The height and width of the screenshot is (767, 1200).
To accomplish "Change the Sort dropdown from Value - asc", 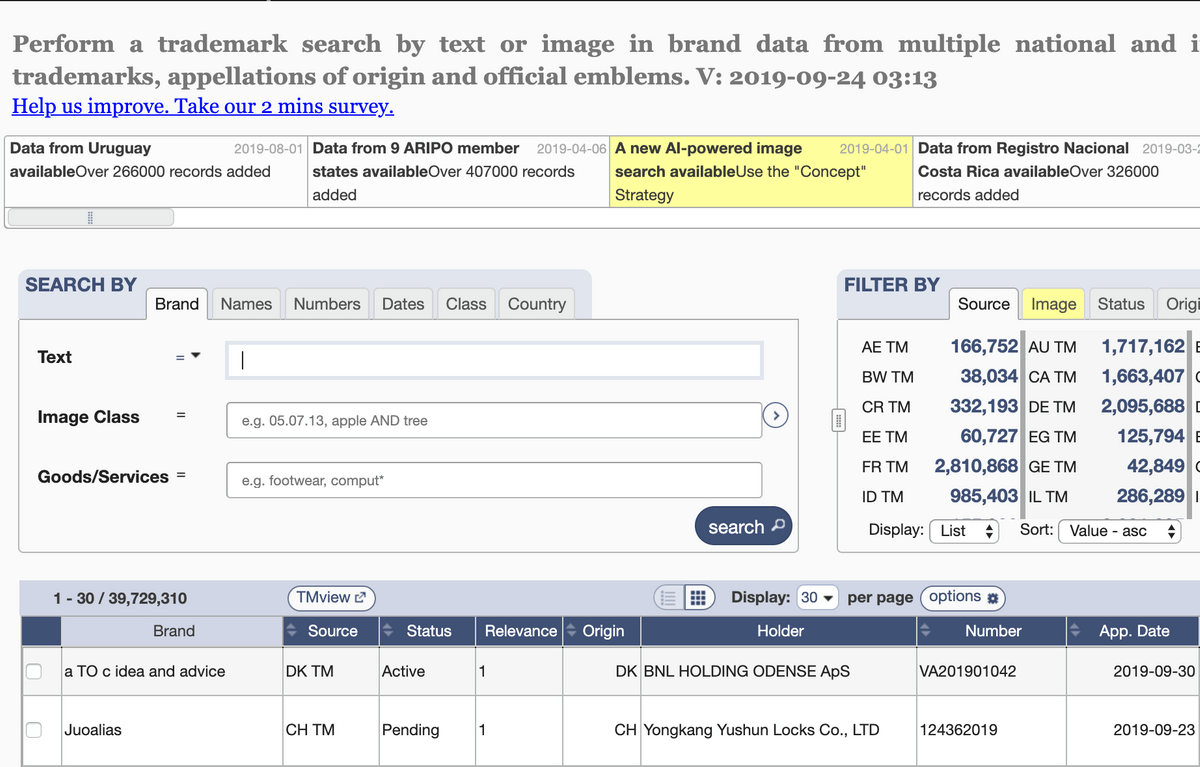I will click(1120, 531).
